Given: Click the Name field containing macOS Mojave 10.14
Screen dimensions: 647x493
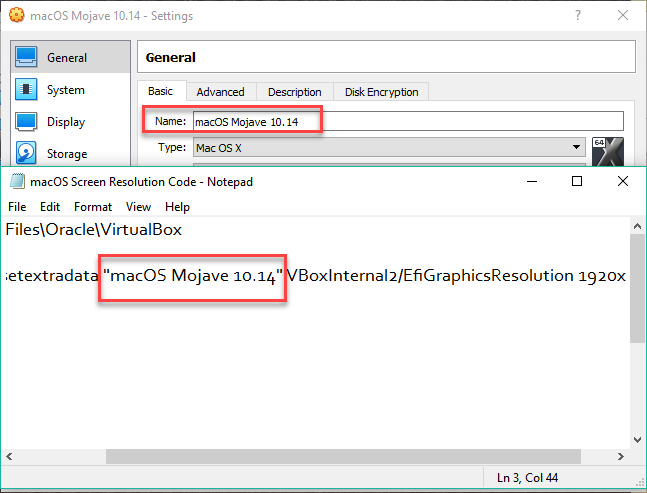Looking at the screenshot, I should [x=406, y=121].
